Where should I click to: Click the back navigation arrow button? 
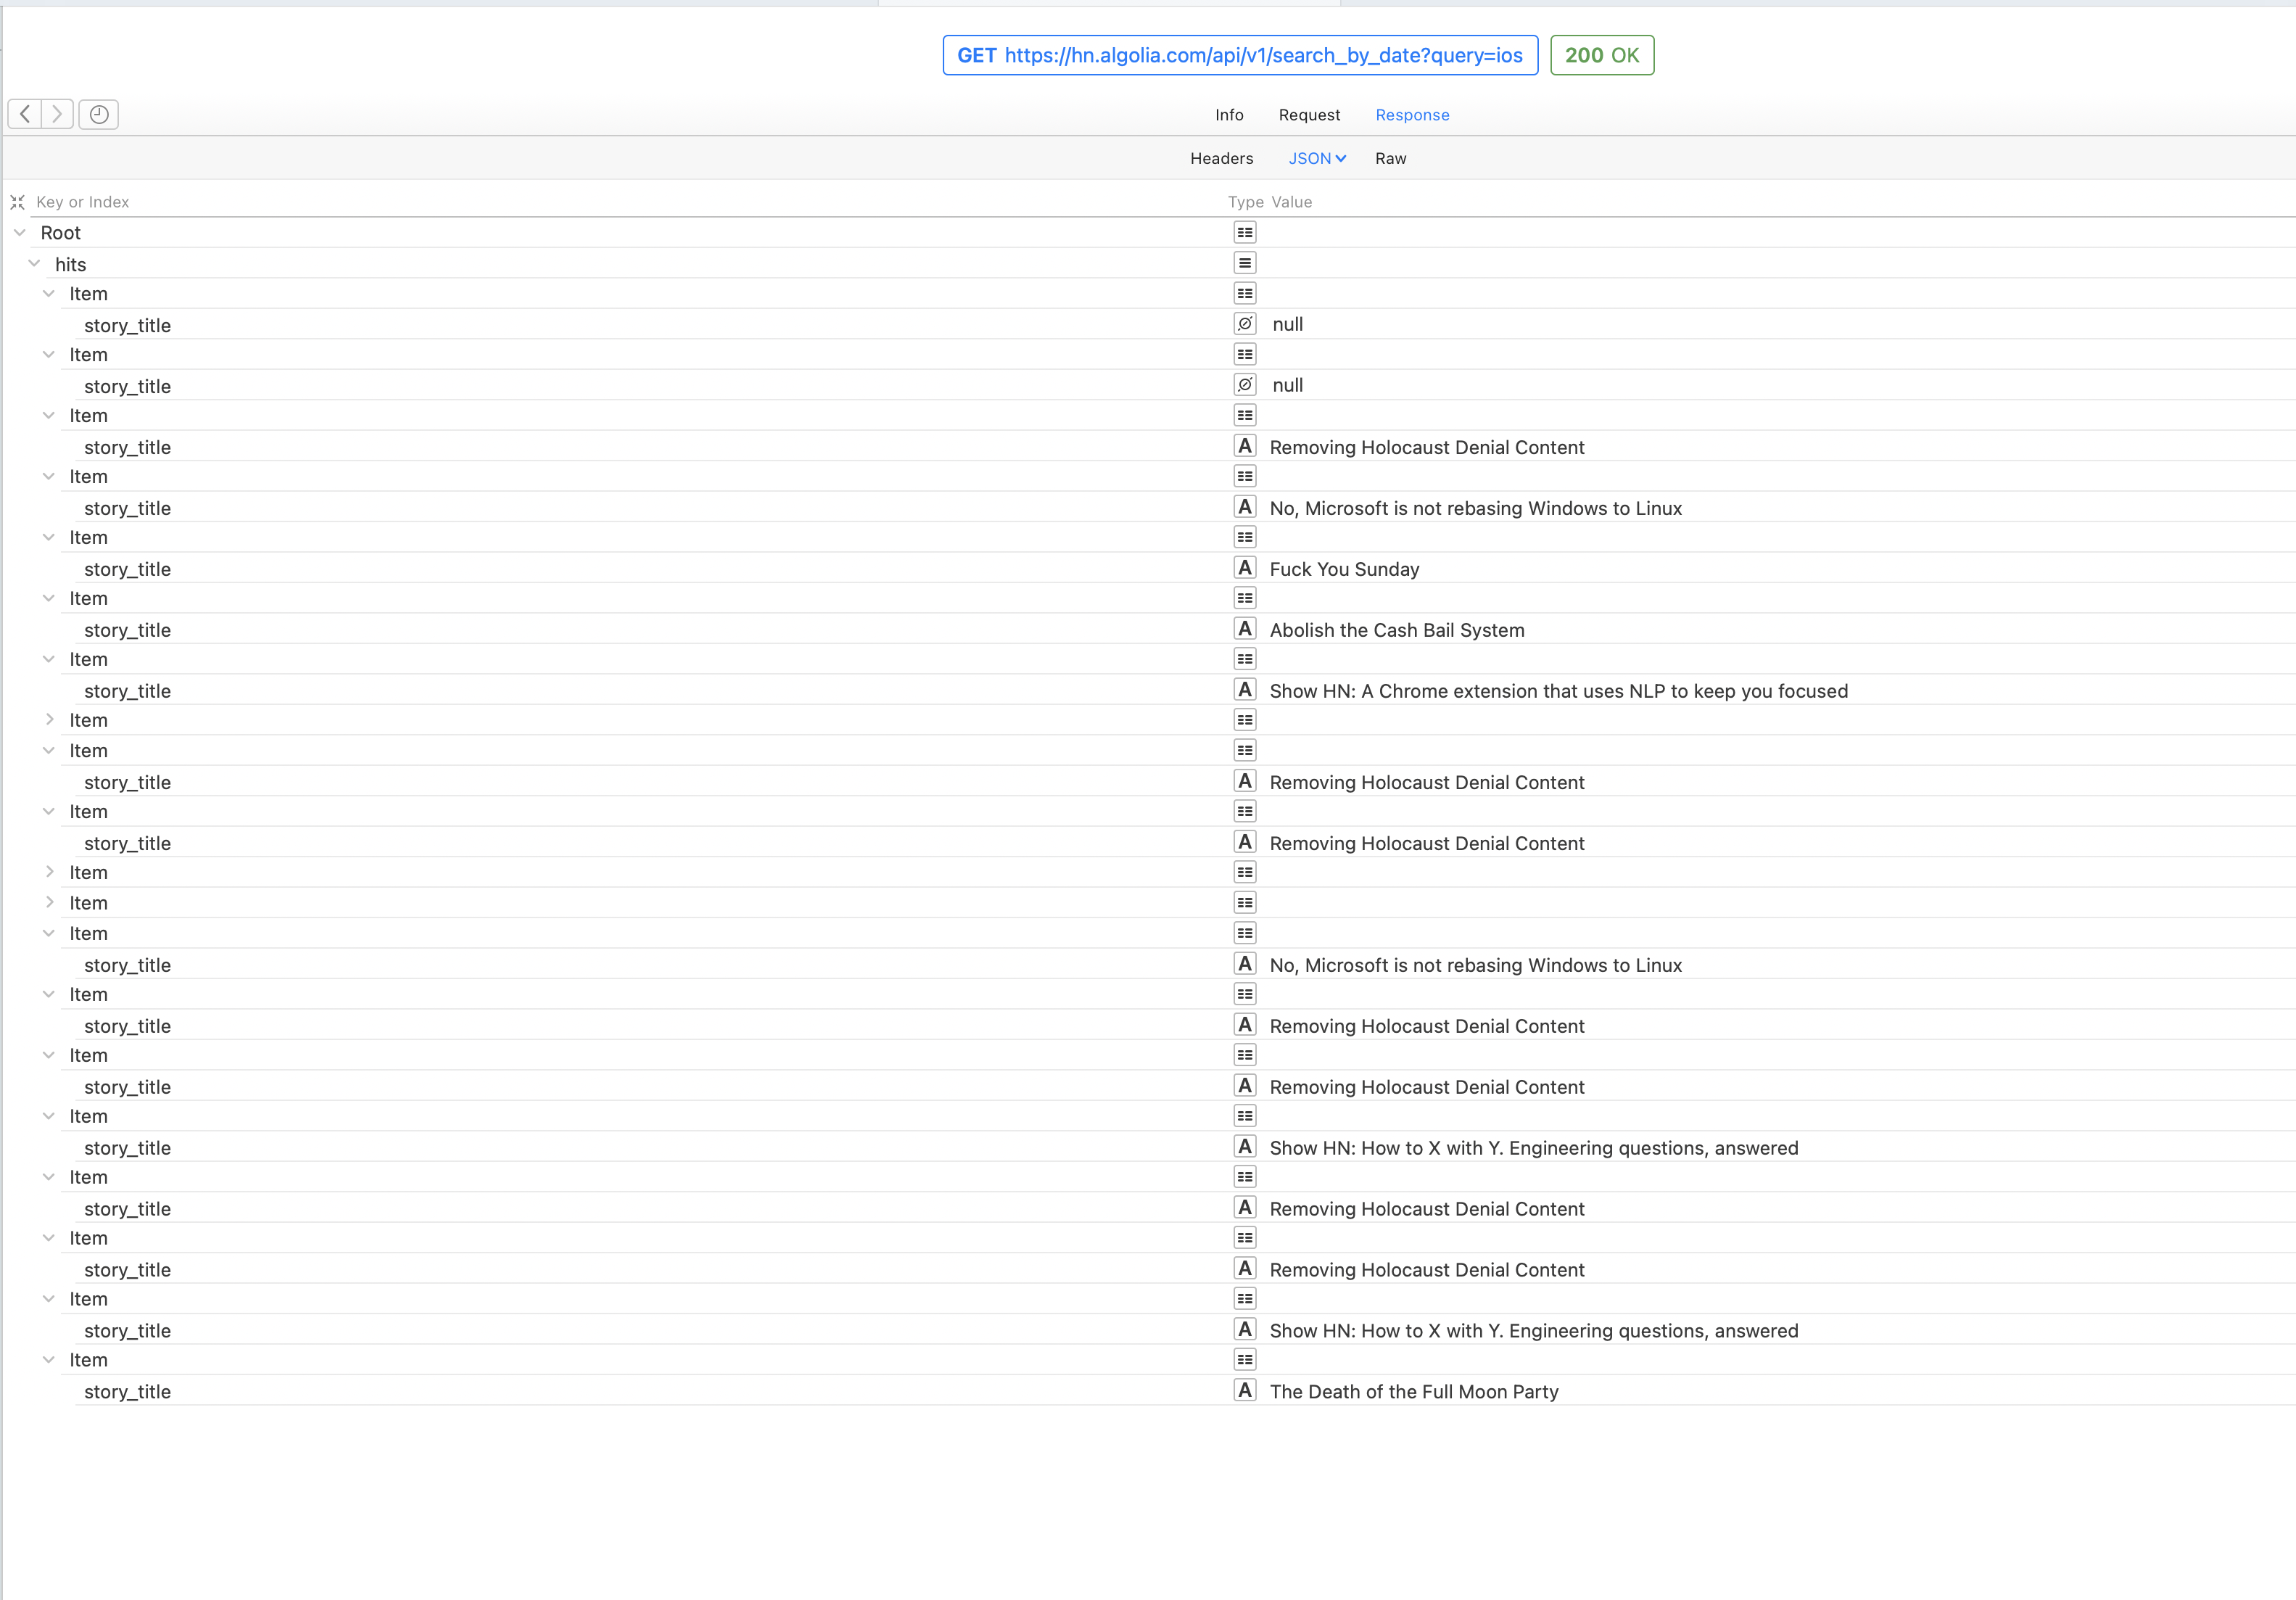click(x=25, y=114)
